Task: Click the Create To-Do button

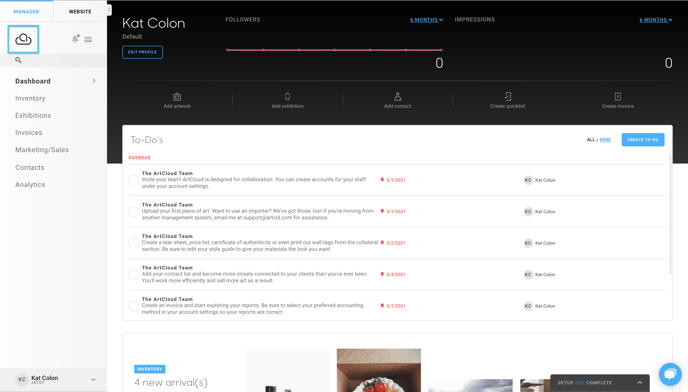Action: 643,140
